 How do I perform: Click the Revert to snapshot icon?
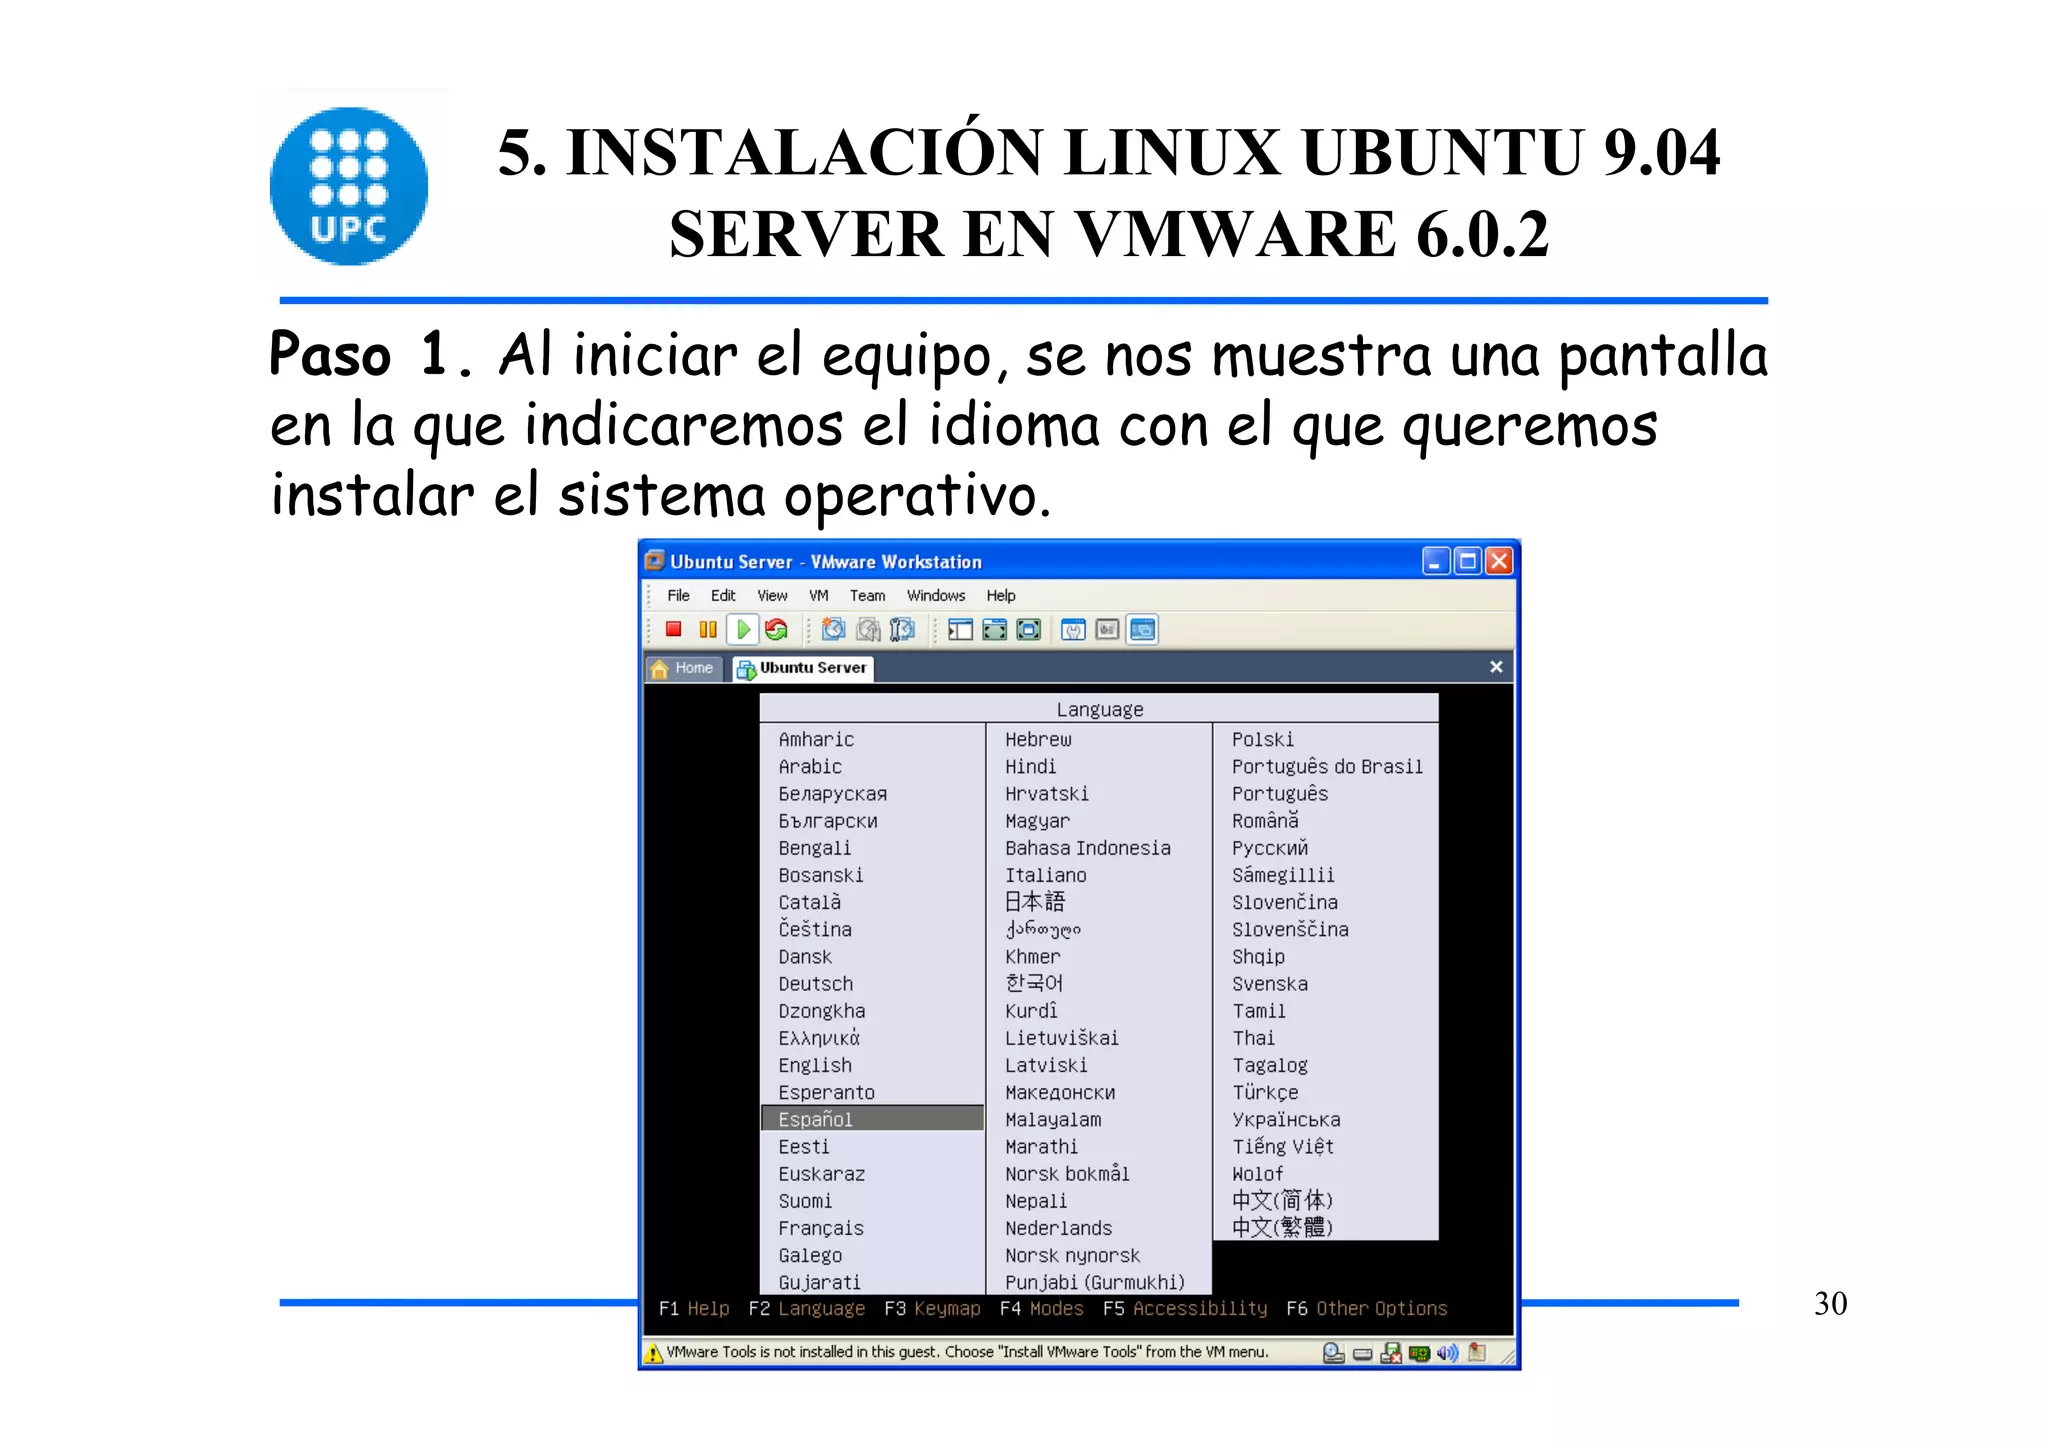[x=869, y=629]
